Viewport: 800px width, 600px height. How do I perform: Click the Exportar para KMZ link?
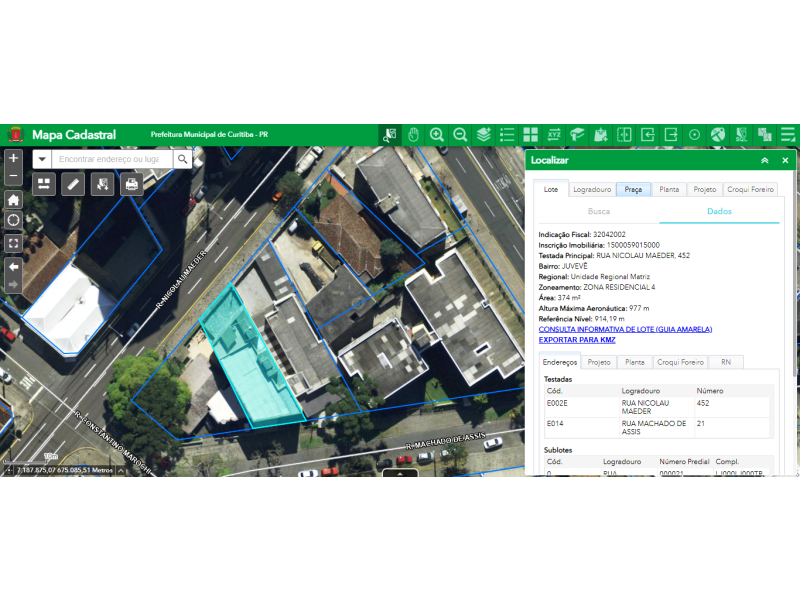pyautogui.click(x=577, y=340)
